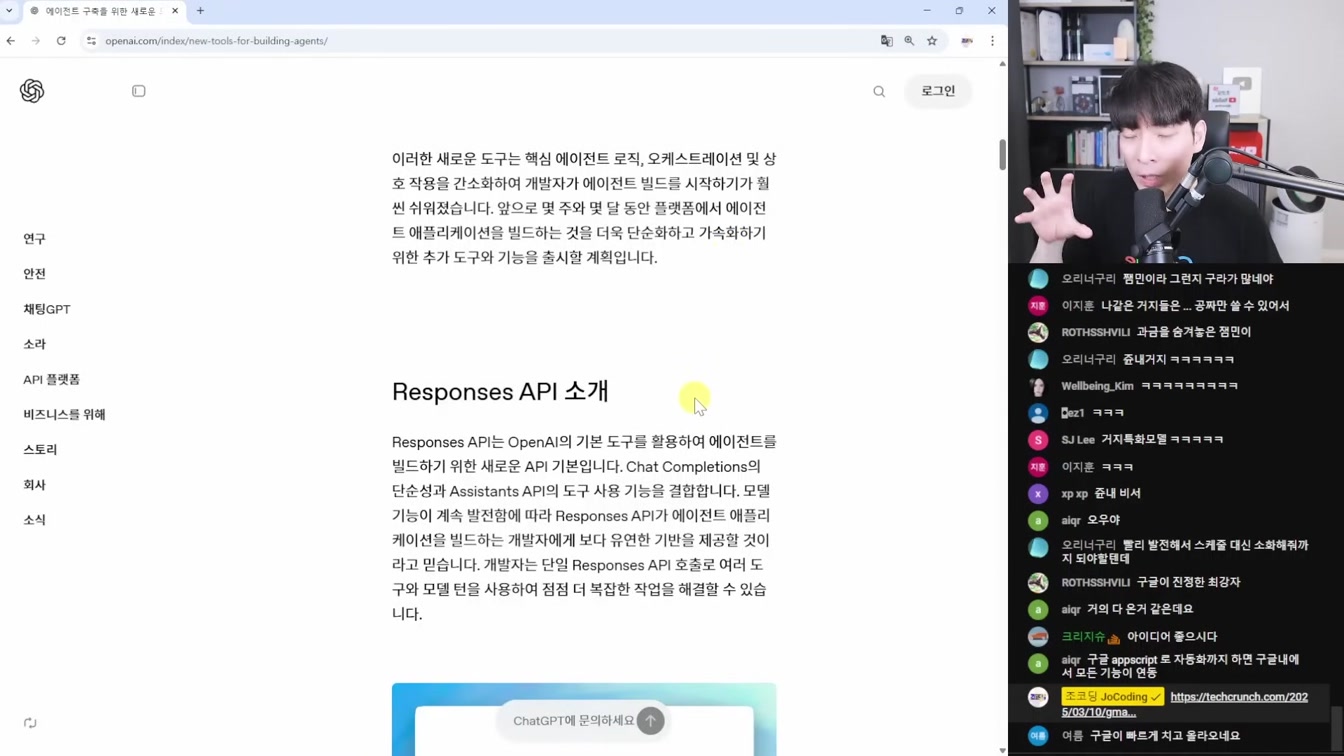Open the 소식 sidebar menu item
1344x756 pixels.
click(x=35, y=520)
